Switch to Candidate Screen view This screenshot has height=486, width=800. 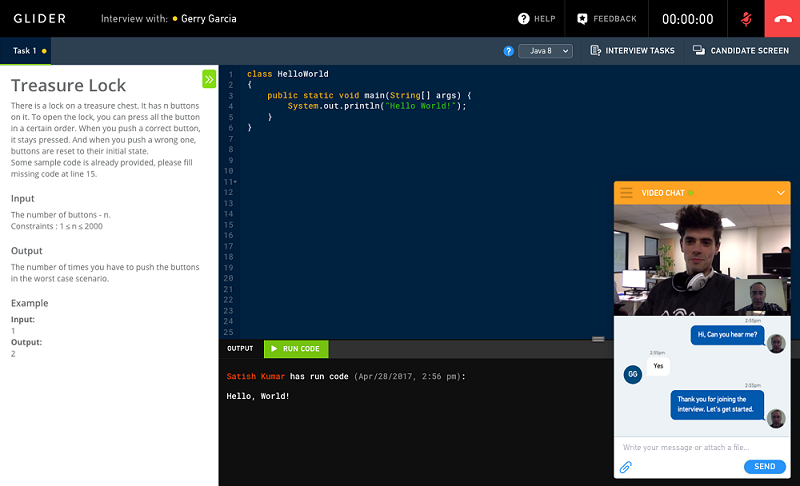pos(740,51)
